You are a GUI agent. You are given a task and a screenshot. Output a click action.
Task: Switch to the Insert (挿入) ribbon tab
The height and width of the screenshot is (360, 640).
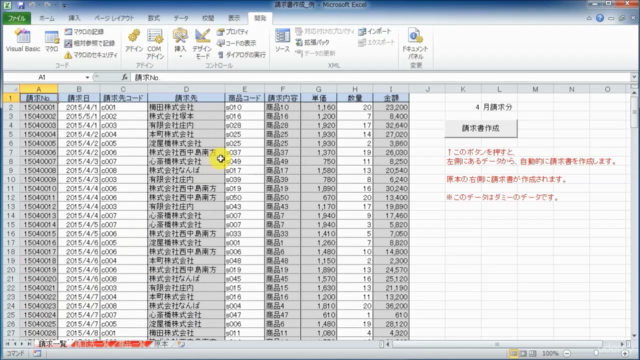74,18
